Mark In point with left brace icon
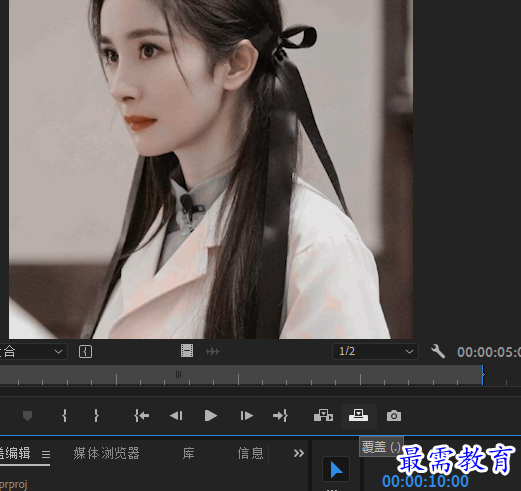Viewport: 521px width, 491px height. pyautogui.click(x=64, y=416)
